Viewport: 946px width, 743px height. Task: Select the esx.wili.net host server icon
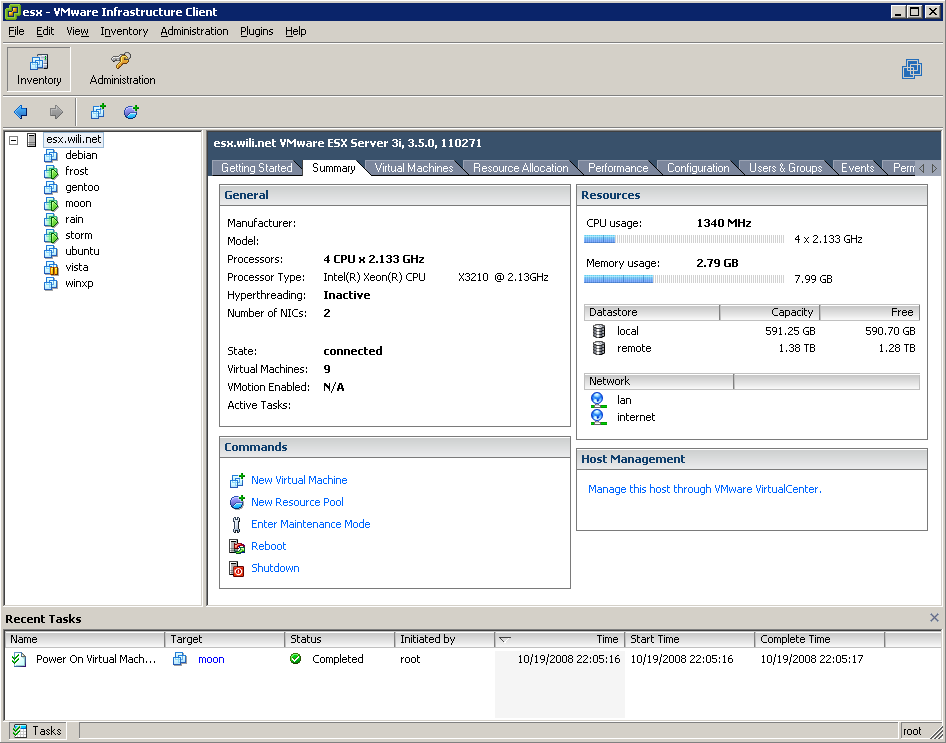[x=31, y=140]
